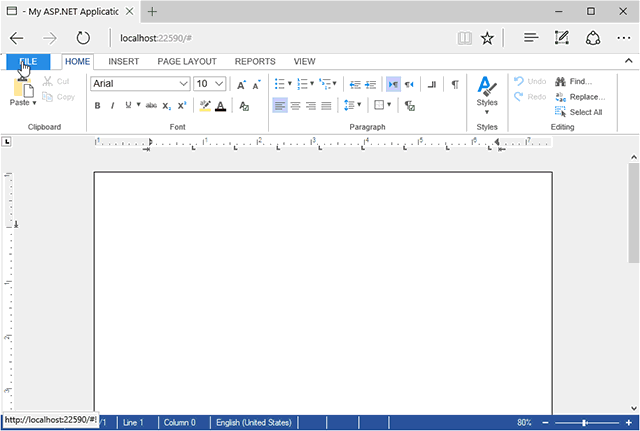The image size is (640, 431).
Task: Click the line spacing icon
Action: coord(349,105)
